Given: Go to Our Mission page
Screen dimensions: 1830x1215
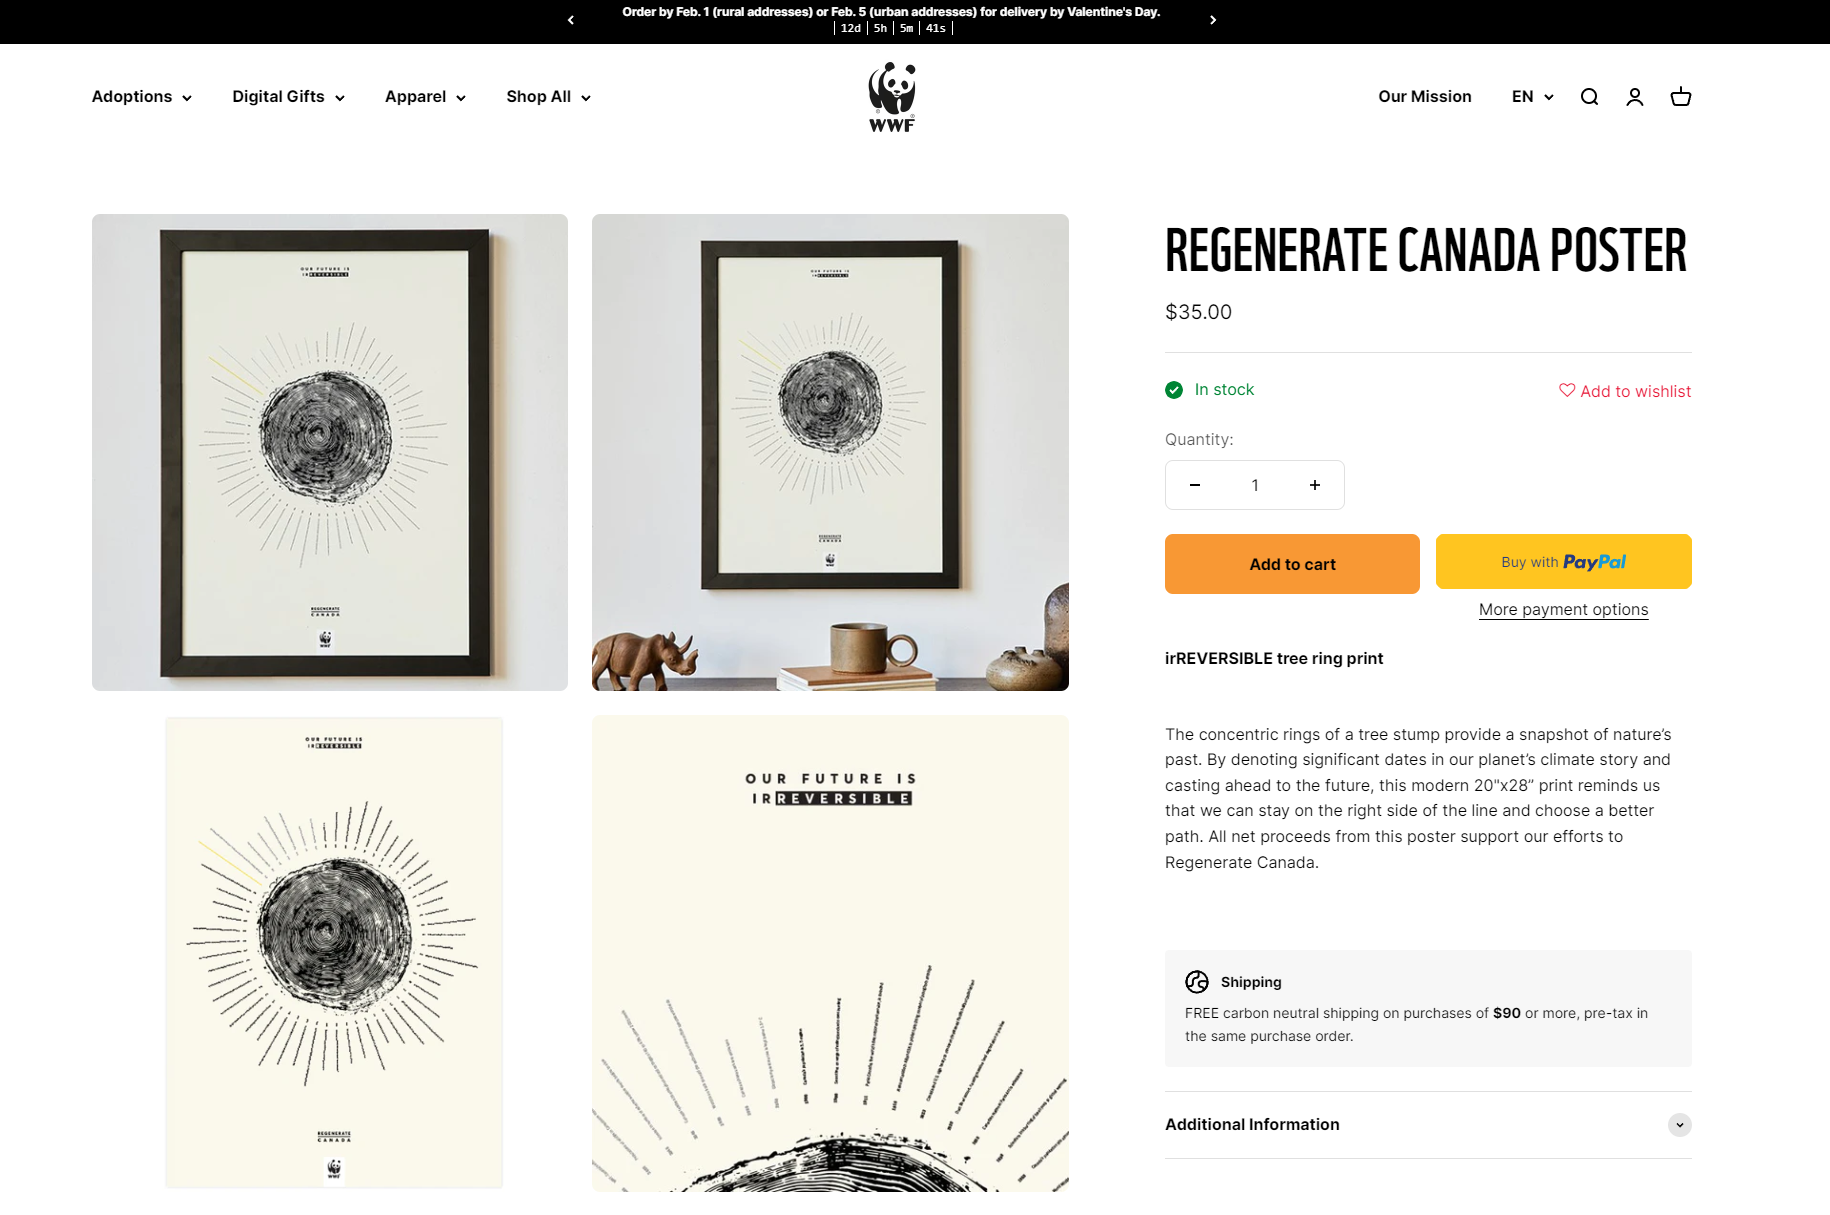Looking at the screenshot, I should (x=1425, y=97).
